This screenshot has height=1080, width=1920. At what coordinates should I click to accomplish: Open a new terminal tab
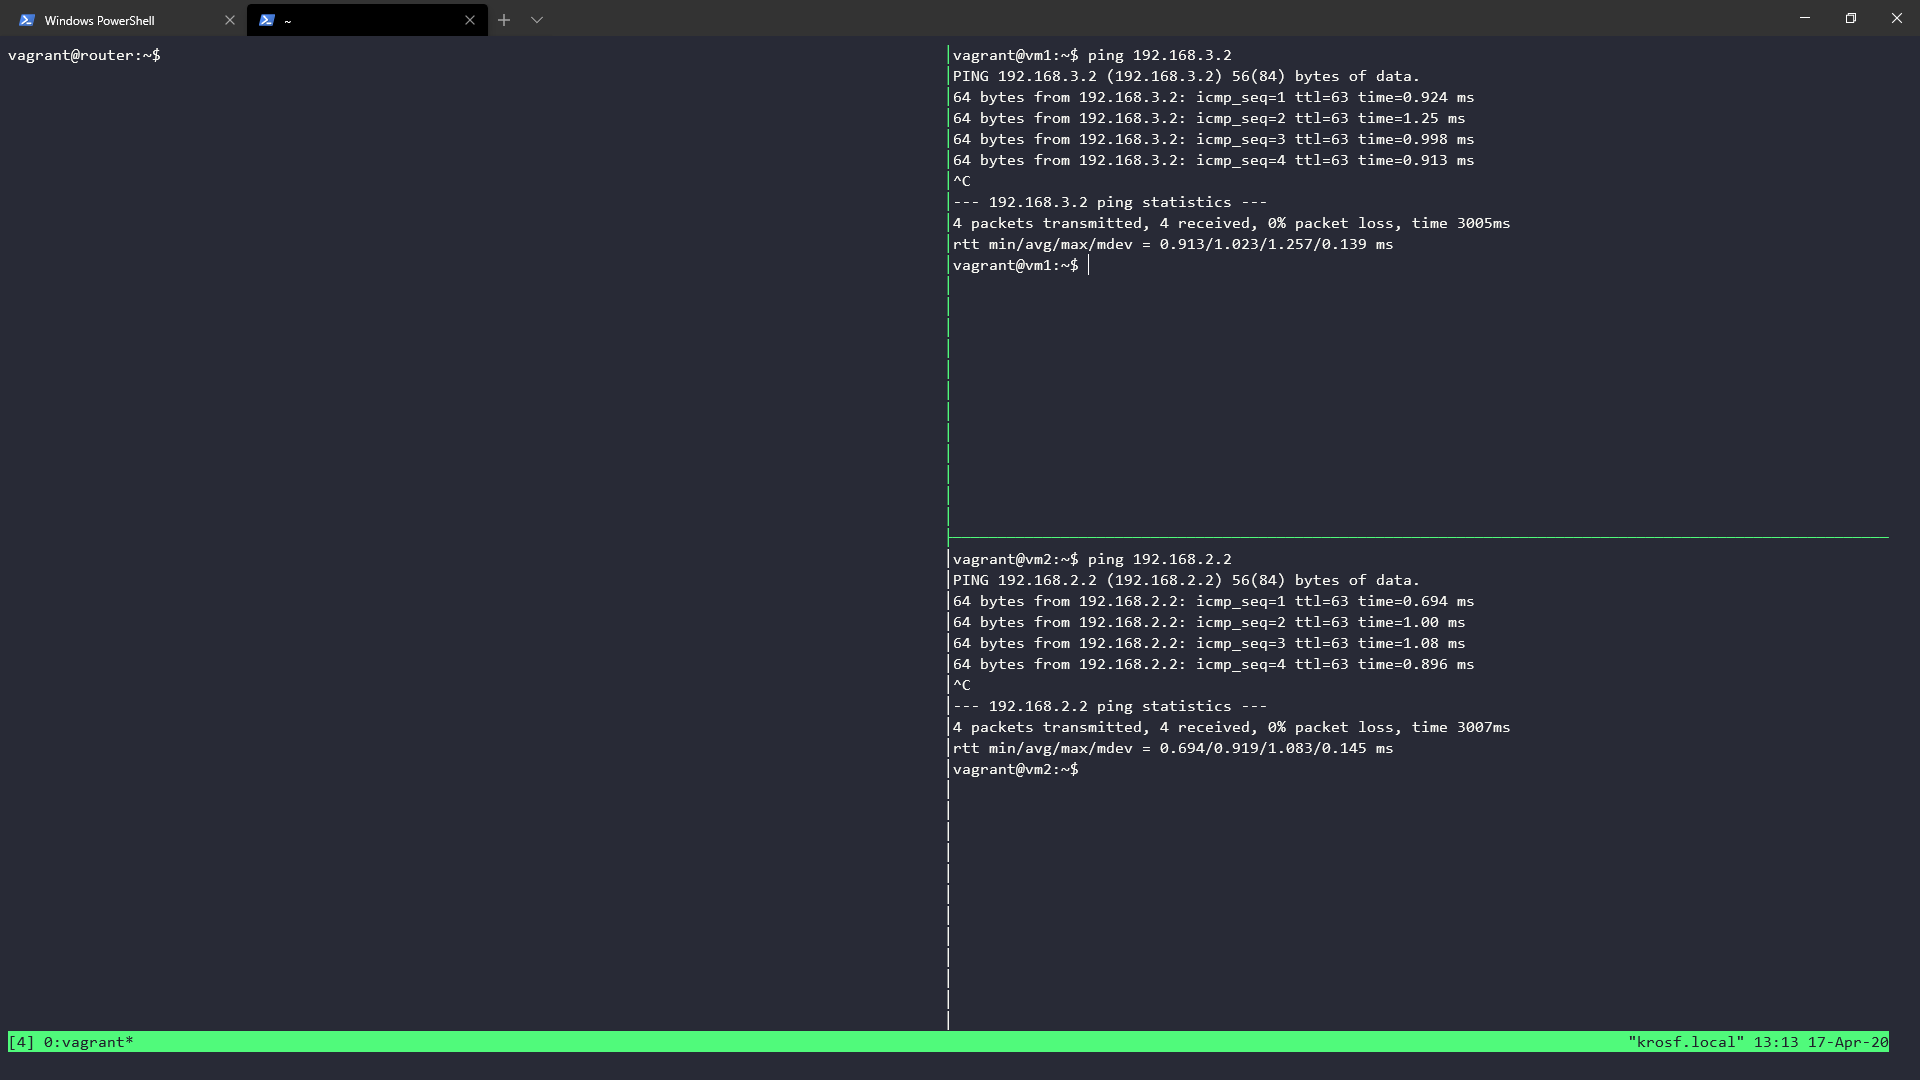(x=504, y=20)
